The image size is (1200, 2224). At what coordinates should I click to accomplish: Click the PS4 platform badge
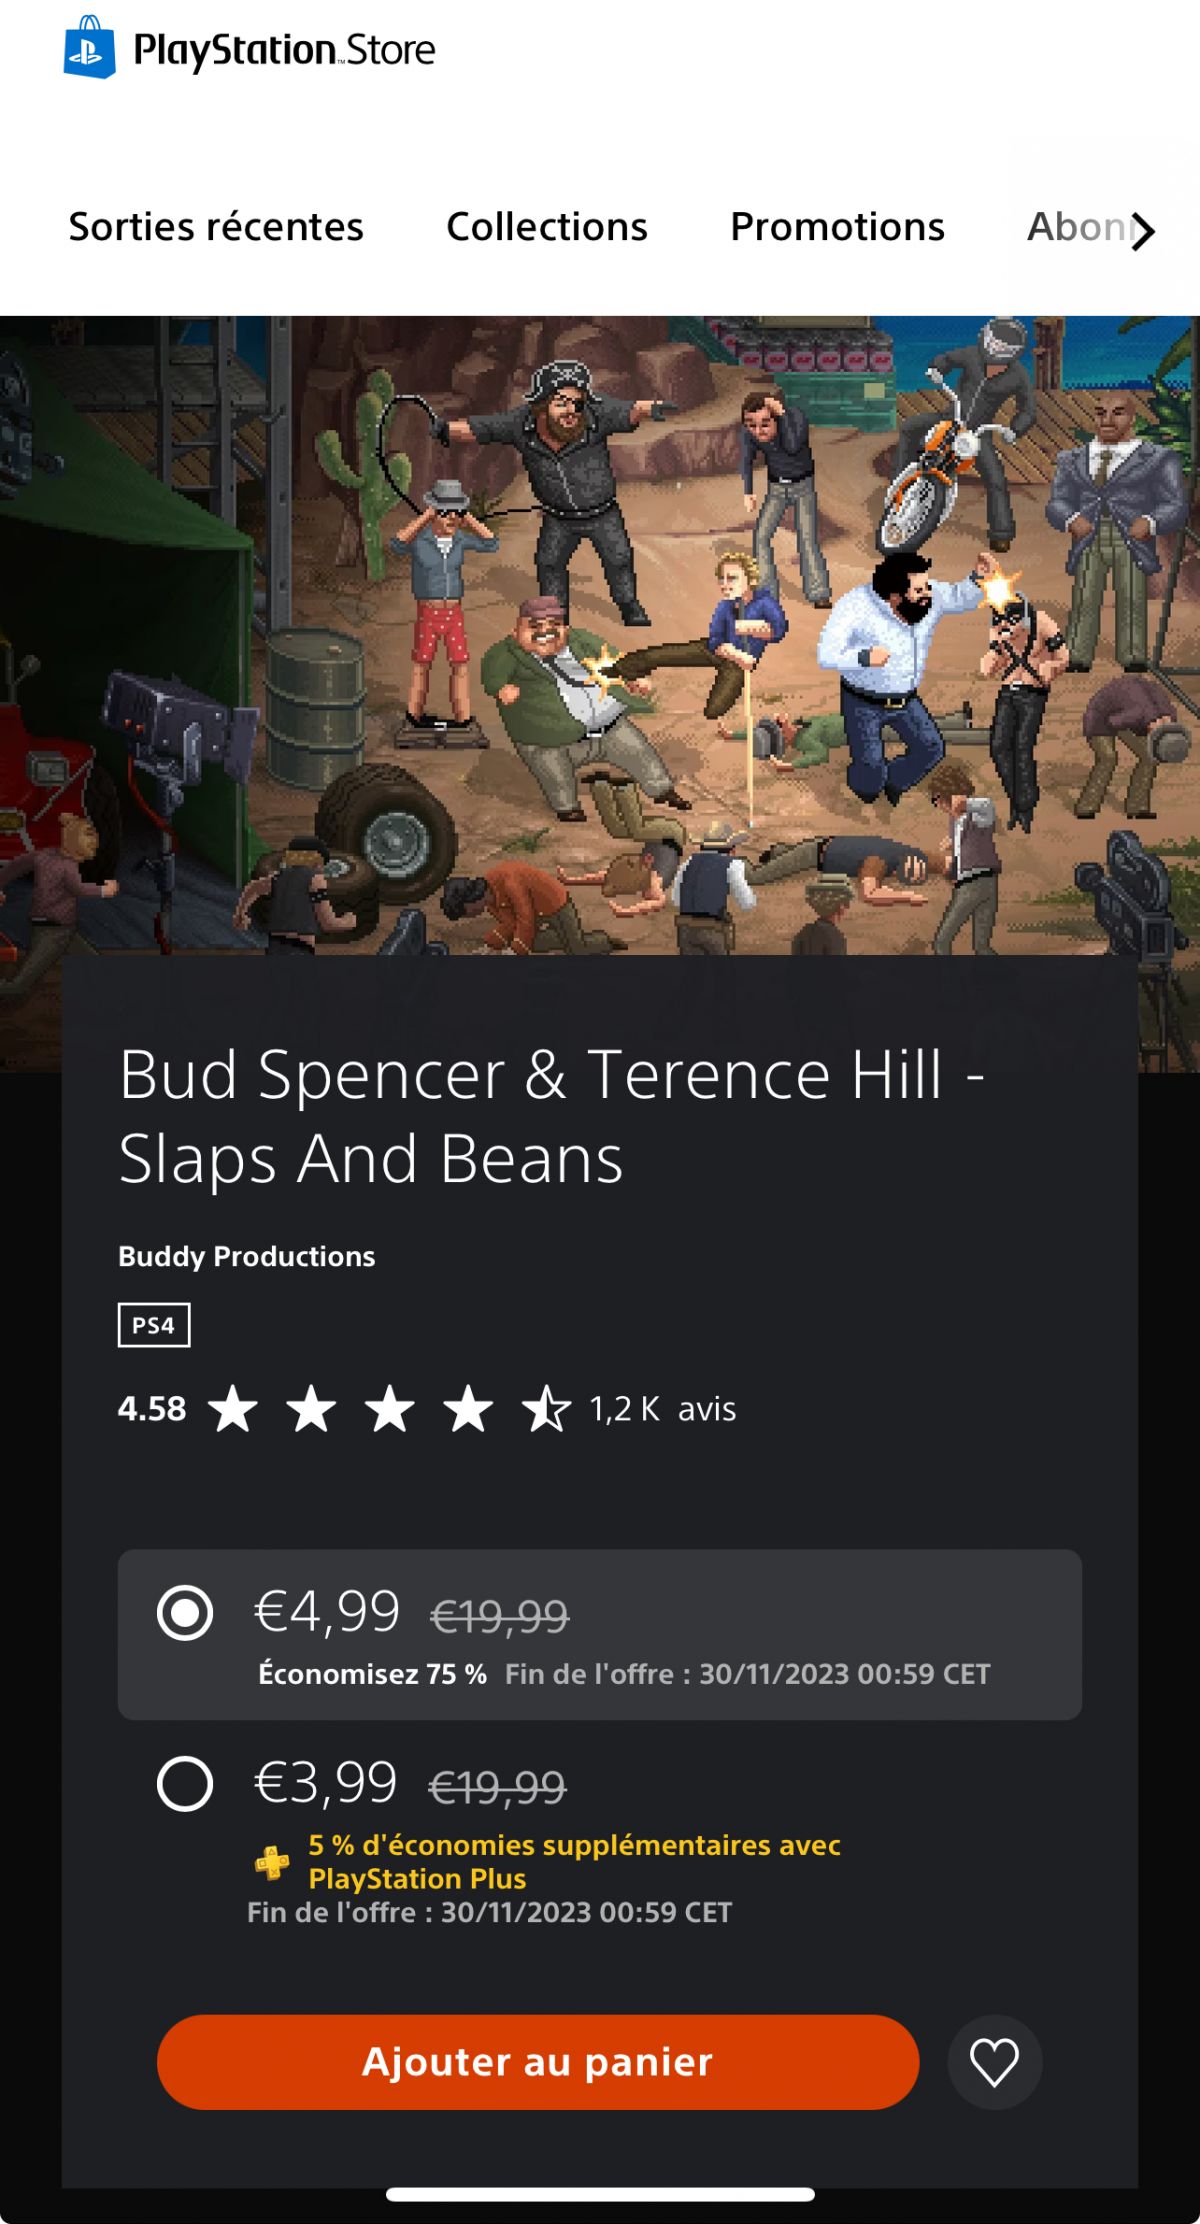pyautogui.click(x=154, y=1325)
